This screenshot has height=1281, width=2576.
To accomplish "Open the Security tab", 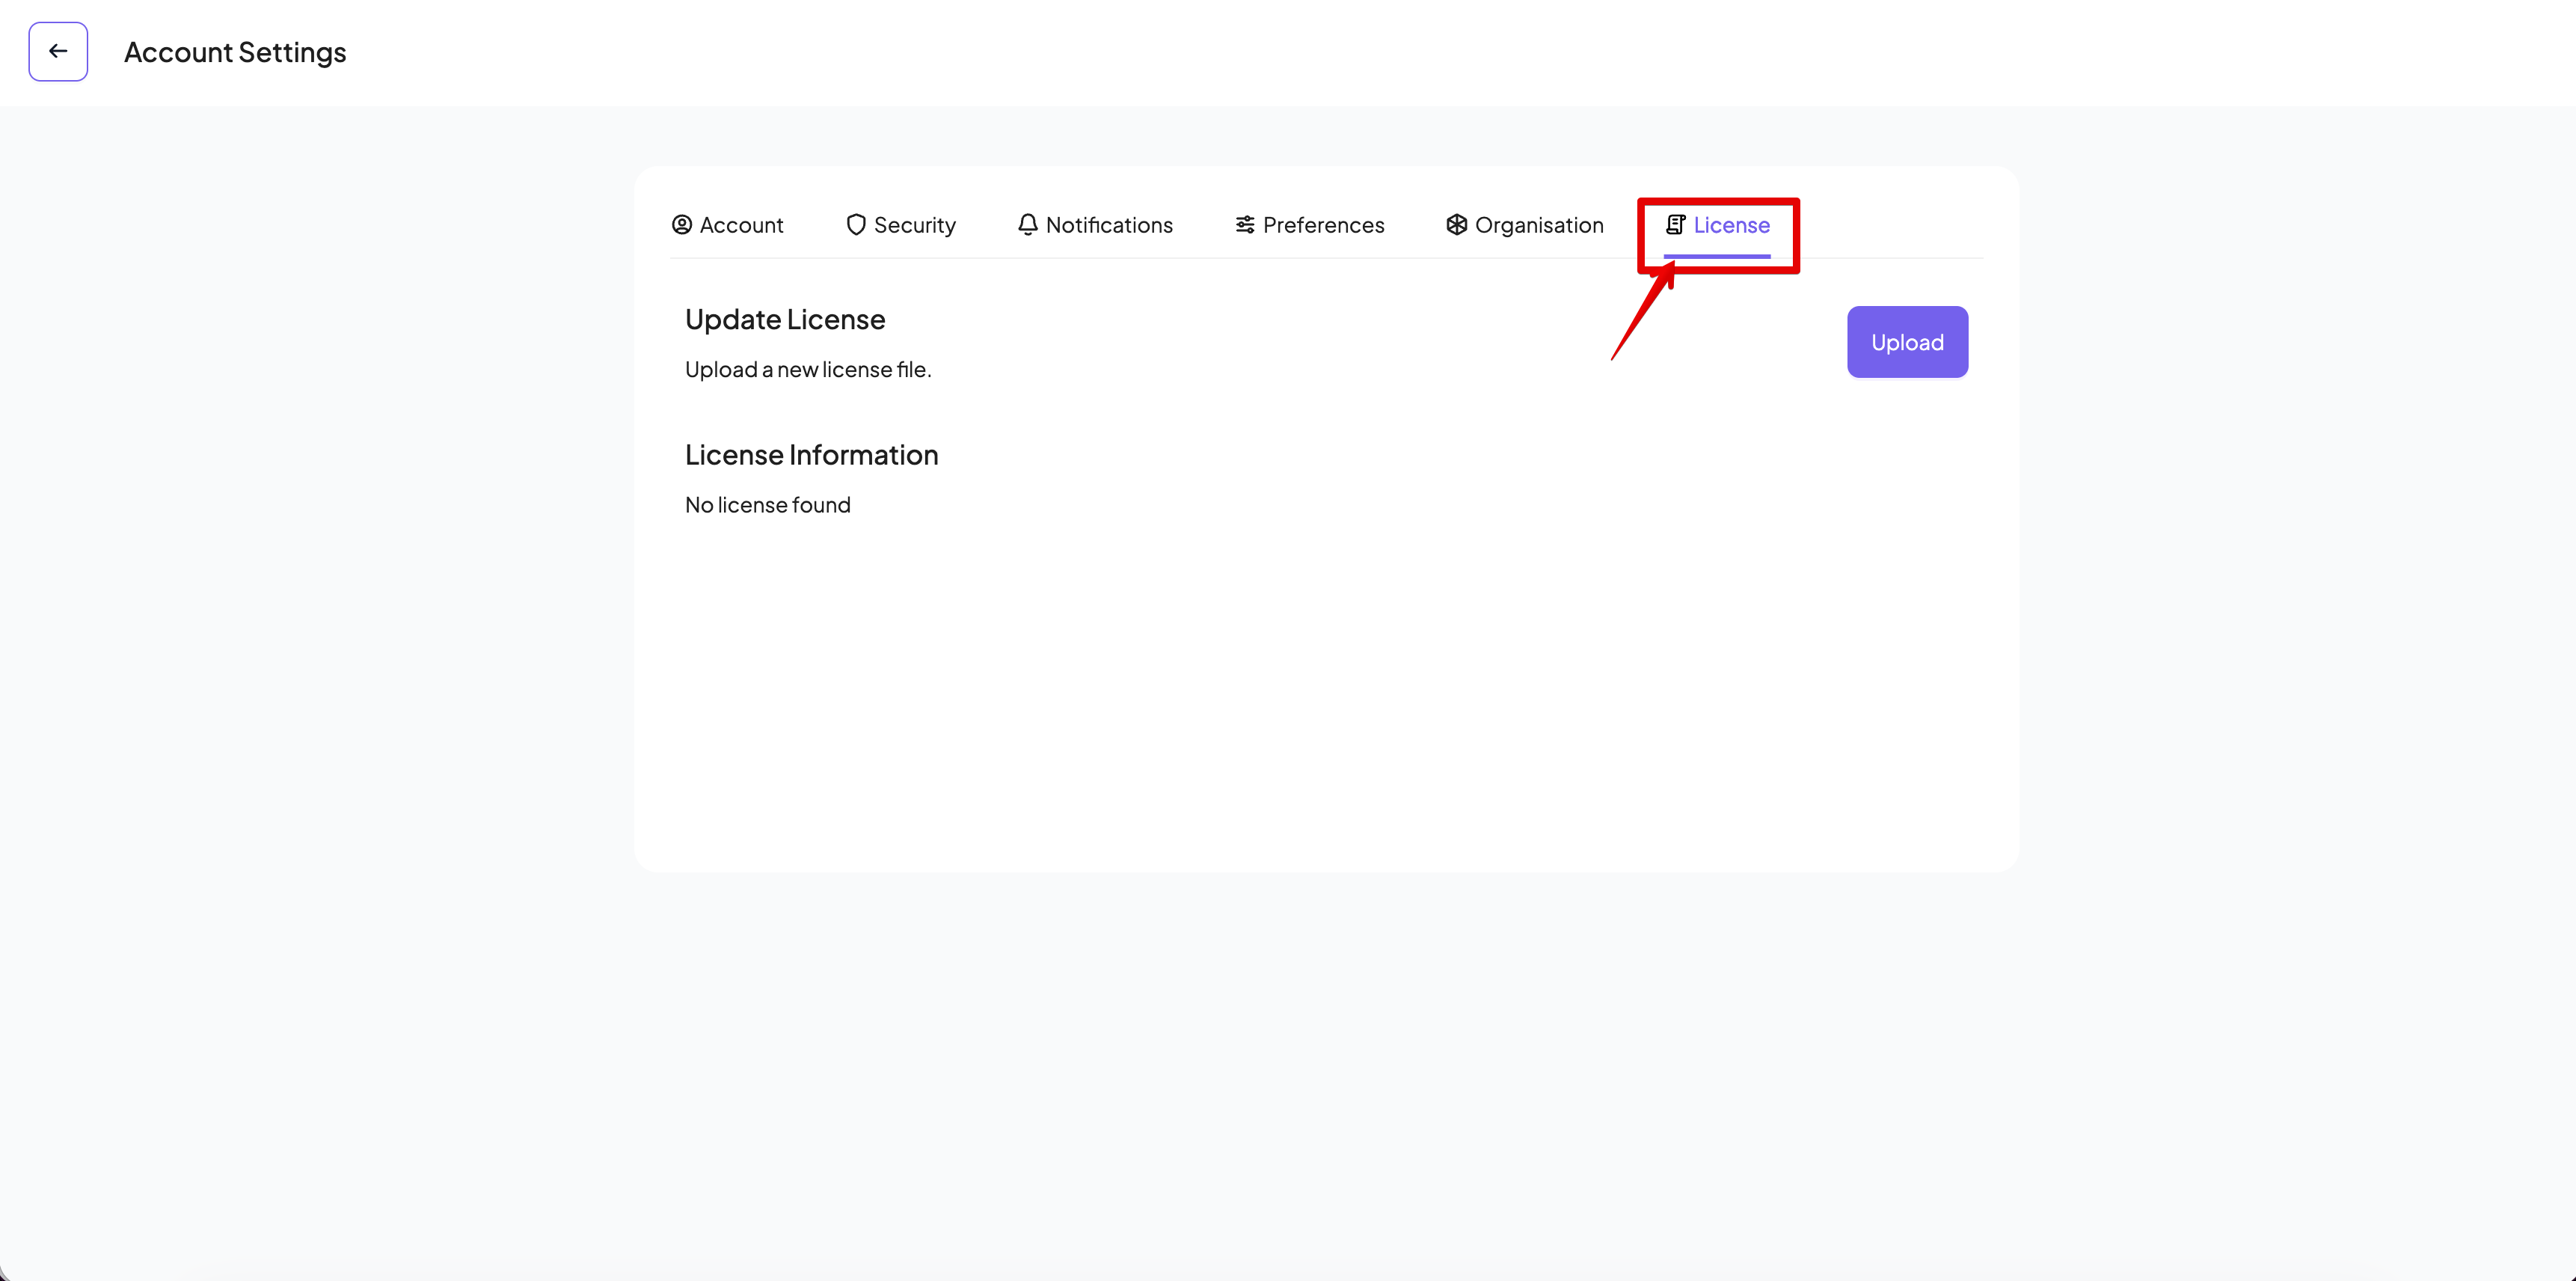I will tap(914, 225).
